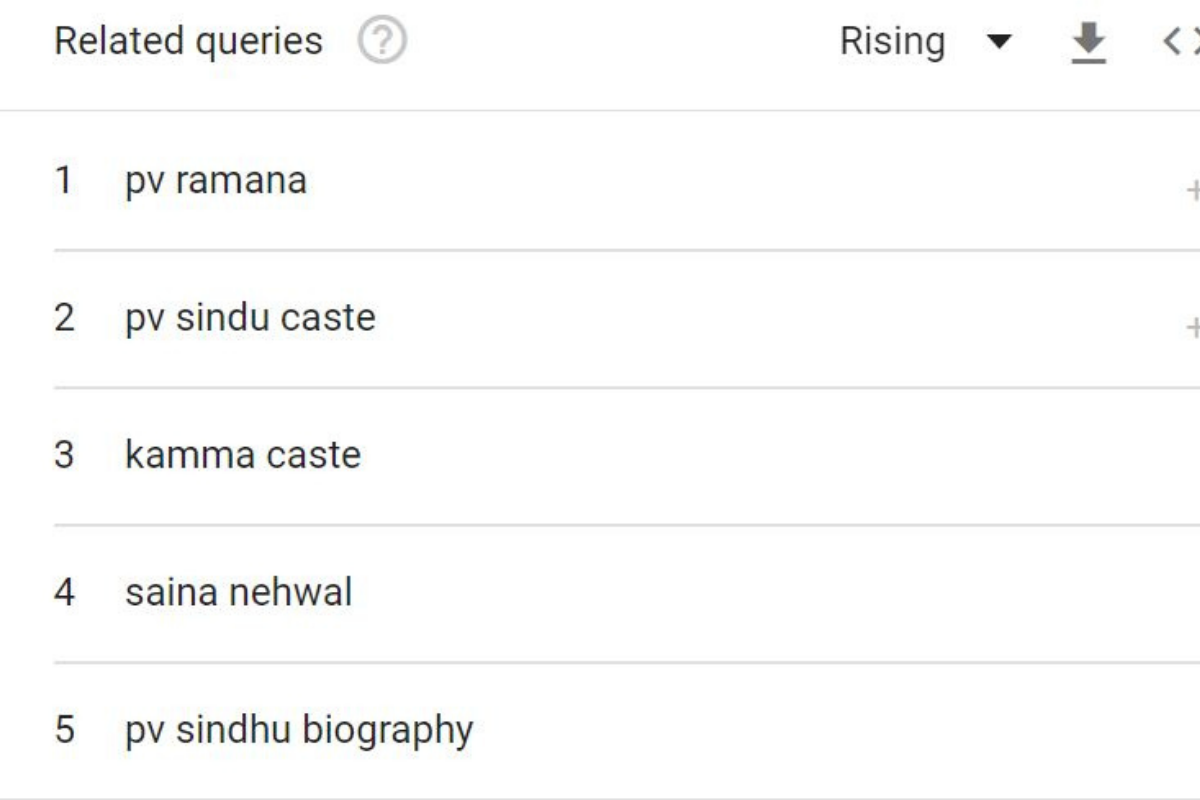Click rank number 2 beside pv sindu caste
Image resolution: width=1200 pixels, height=800 pixels.
64,318
